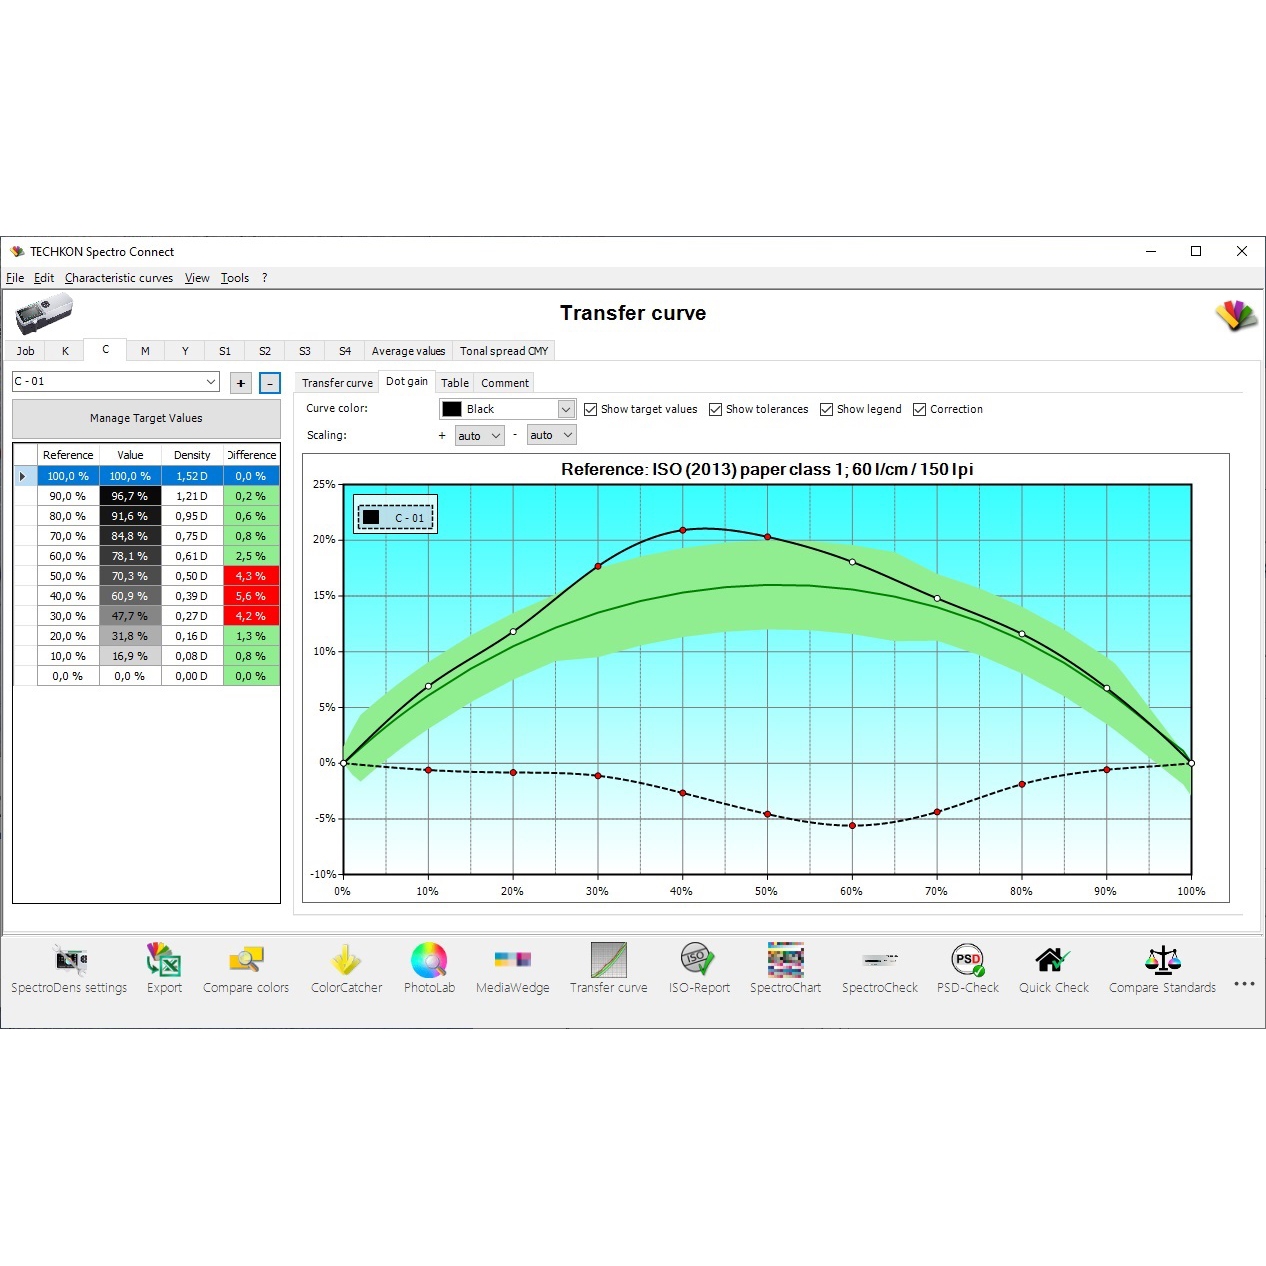
Task: Toggle the Correction checkbox
Action: [x=919, y=409]
